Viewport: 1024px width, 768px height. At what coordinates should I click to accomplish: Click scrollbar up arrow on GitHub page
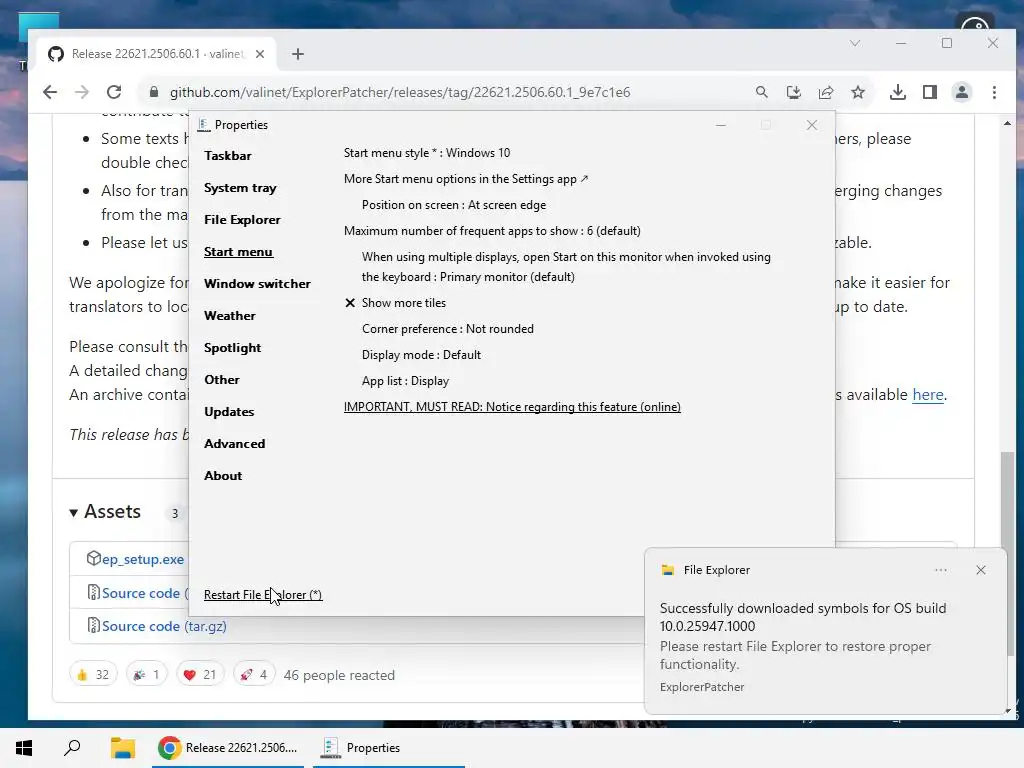coord(1008,123)
